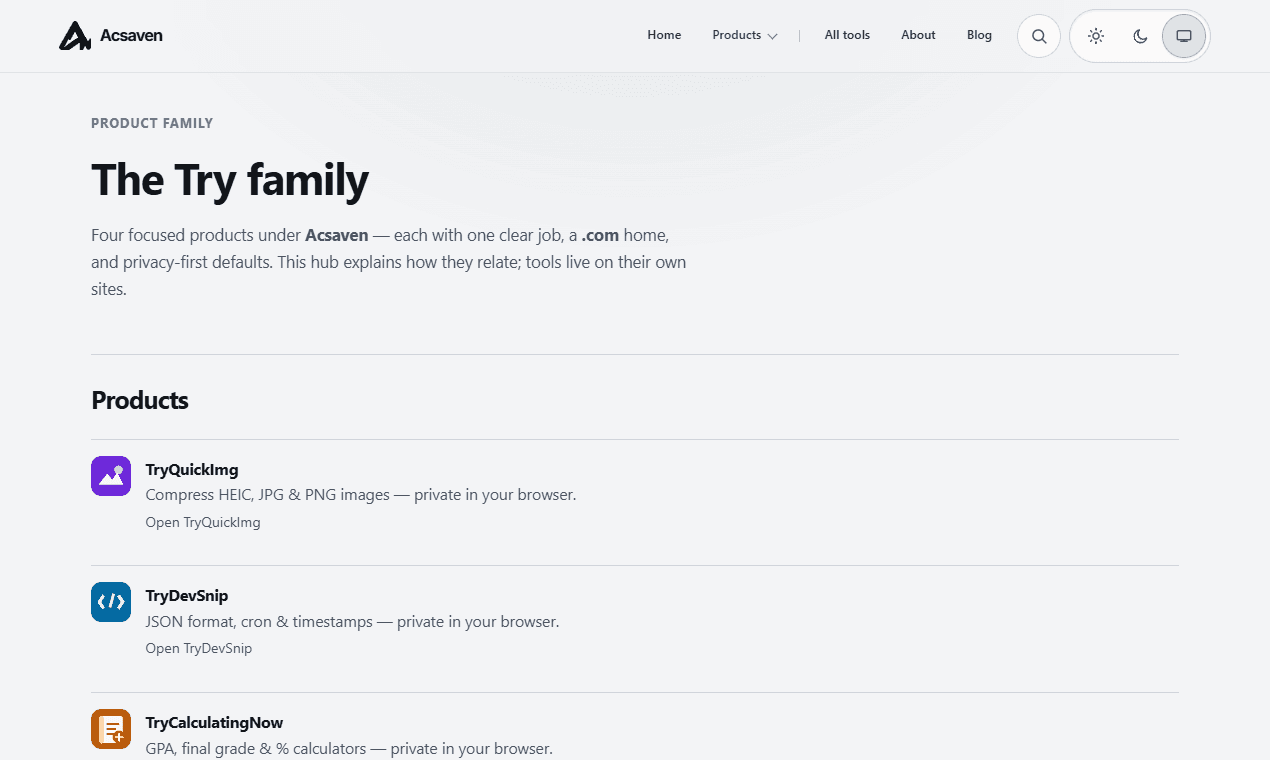The height and width of the screenshot is (760, 1270).
Task: Follow the Open TryQuickImg link
Action: click(x=203, y=522)
